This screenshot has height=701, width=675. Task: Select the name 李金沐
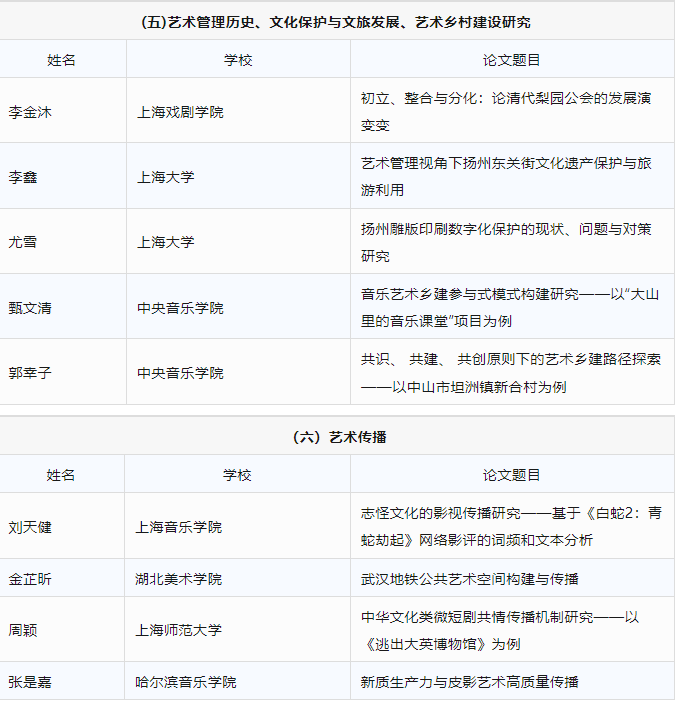[x=30, y=112]
